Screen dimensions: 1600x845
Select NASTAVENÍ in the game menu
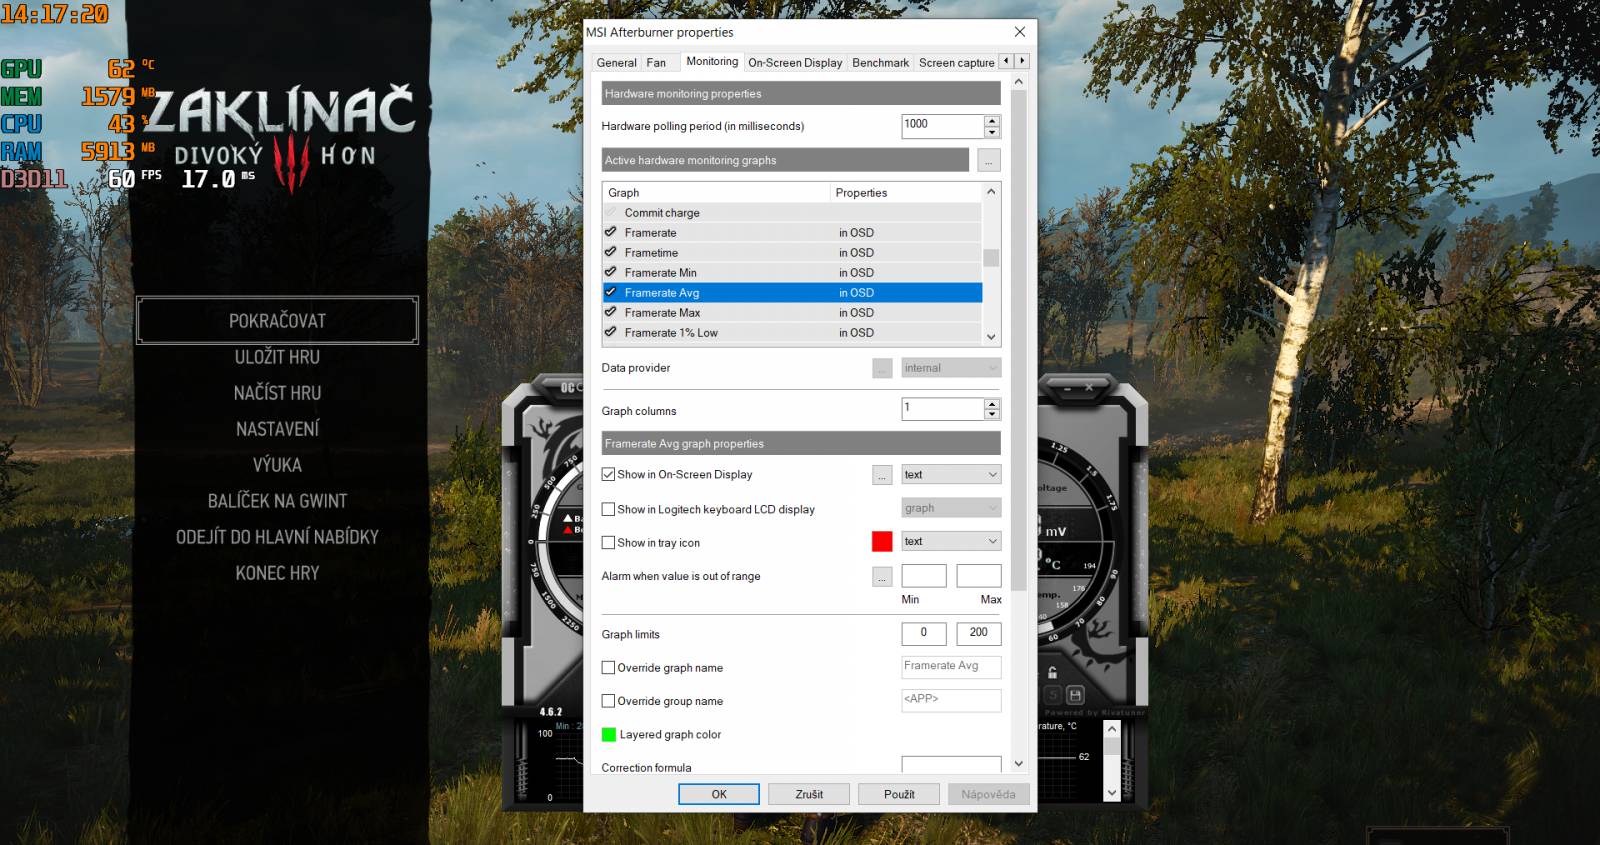coord(277,429)
